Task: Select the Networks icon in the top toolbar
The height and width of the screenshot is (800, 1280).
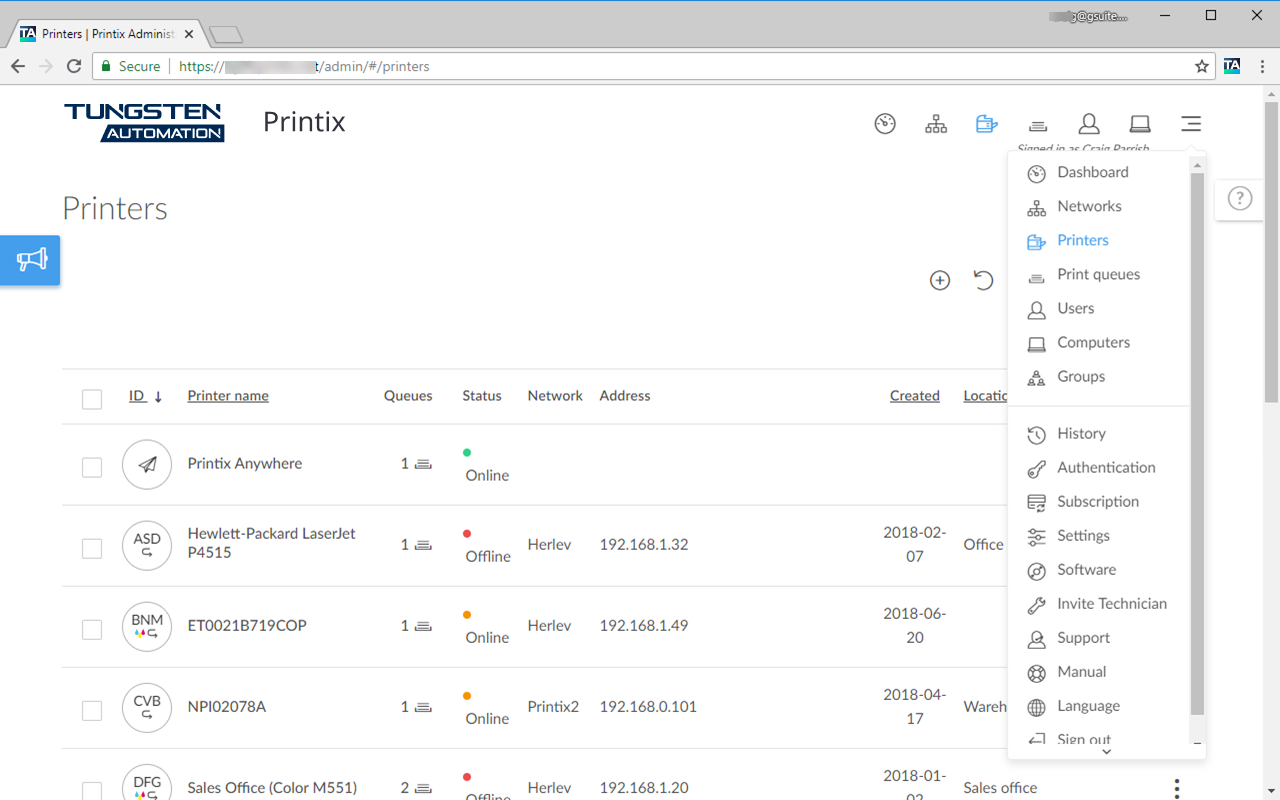Action: tap(936, 123)
